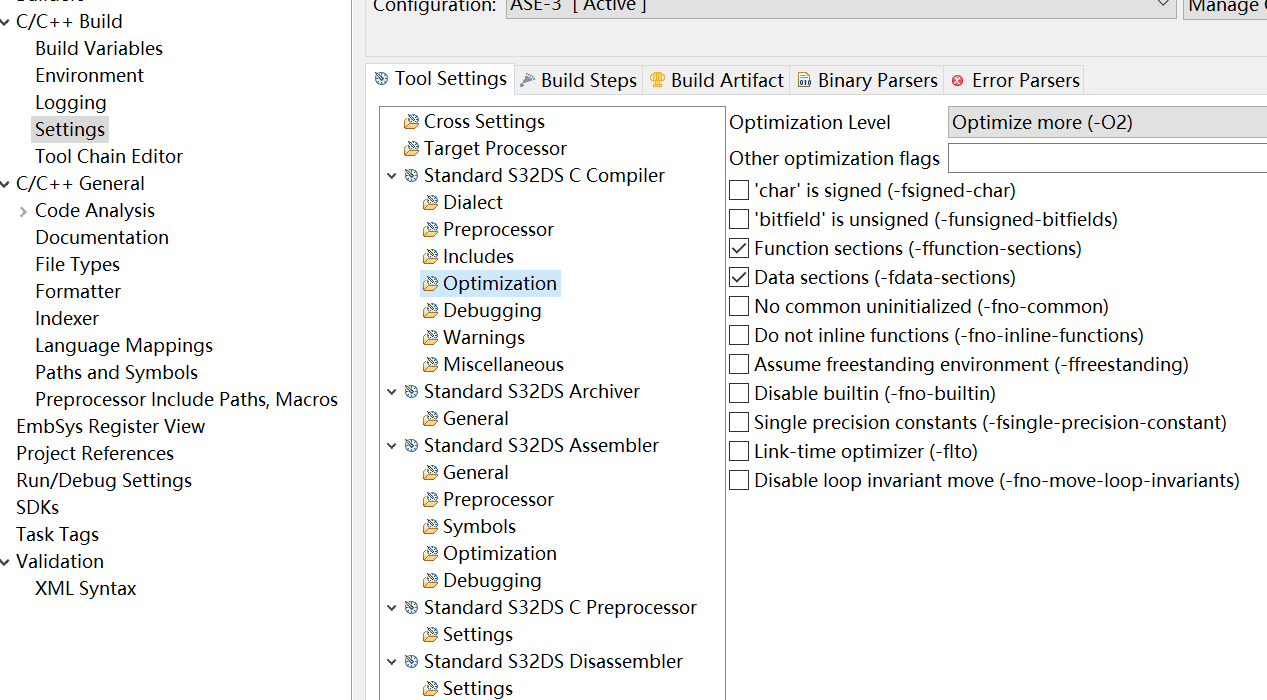Open the Optimization Level dropdown
Image resolution: width=1267 pixels, height=700 pixels.
[1107, 123]
